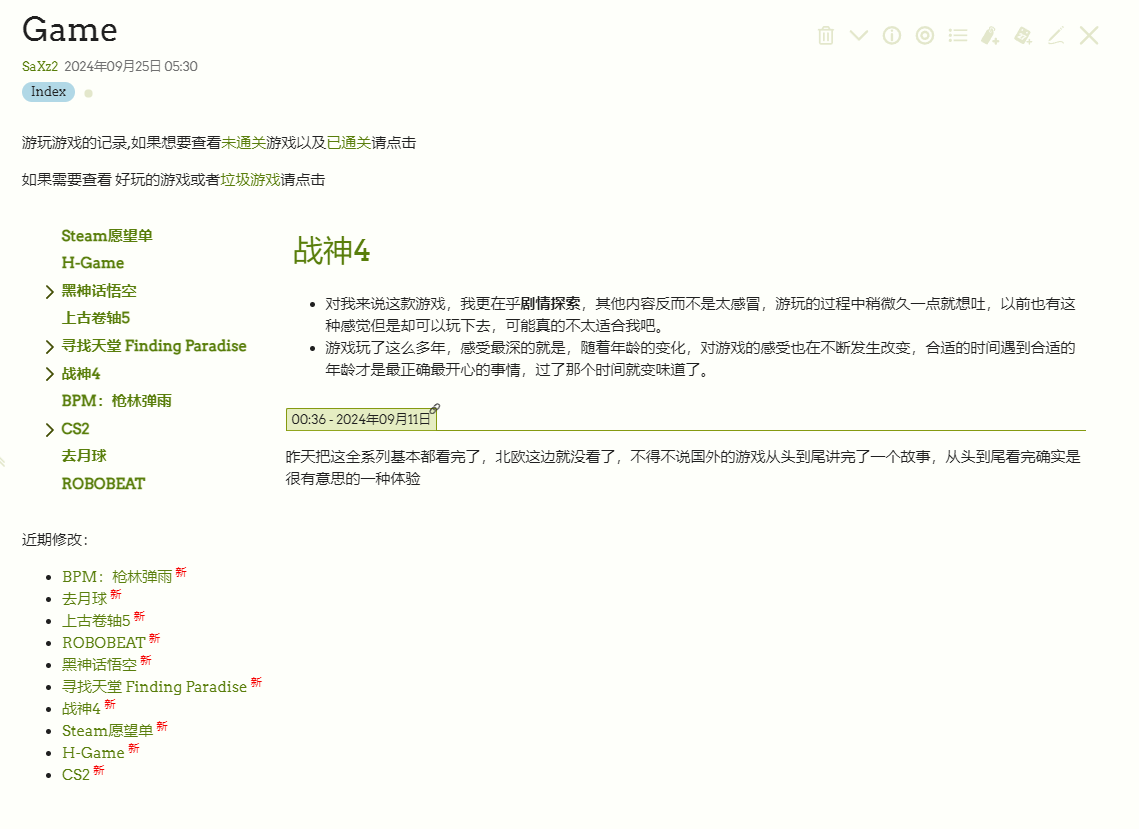Select 去月球 in the contents tree
This screenshot has height=829, width=1139.
click(84, 456)
